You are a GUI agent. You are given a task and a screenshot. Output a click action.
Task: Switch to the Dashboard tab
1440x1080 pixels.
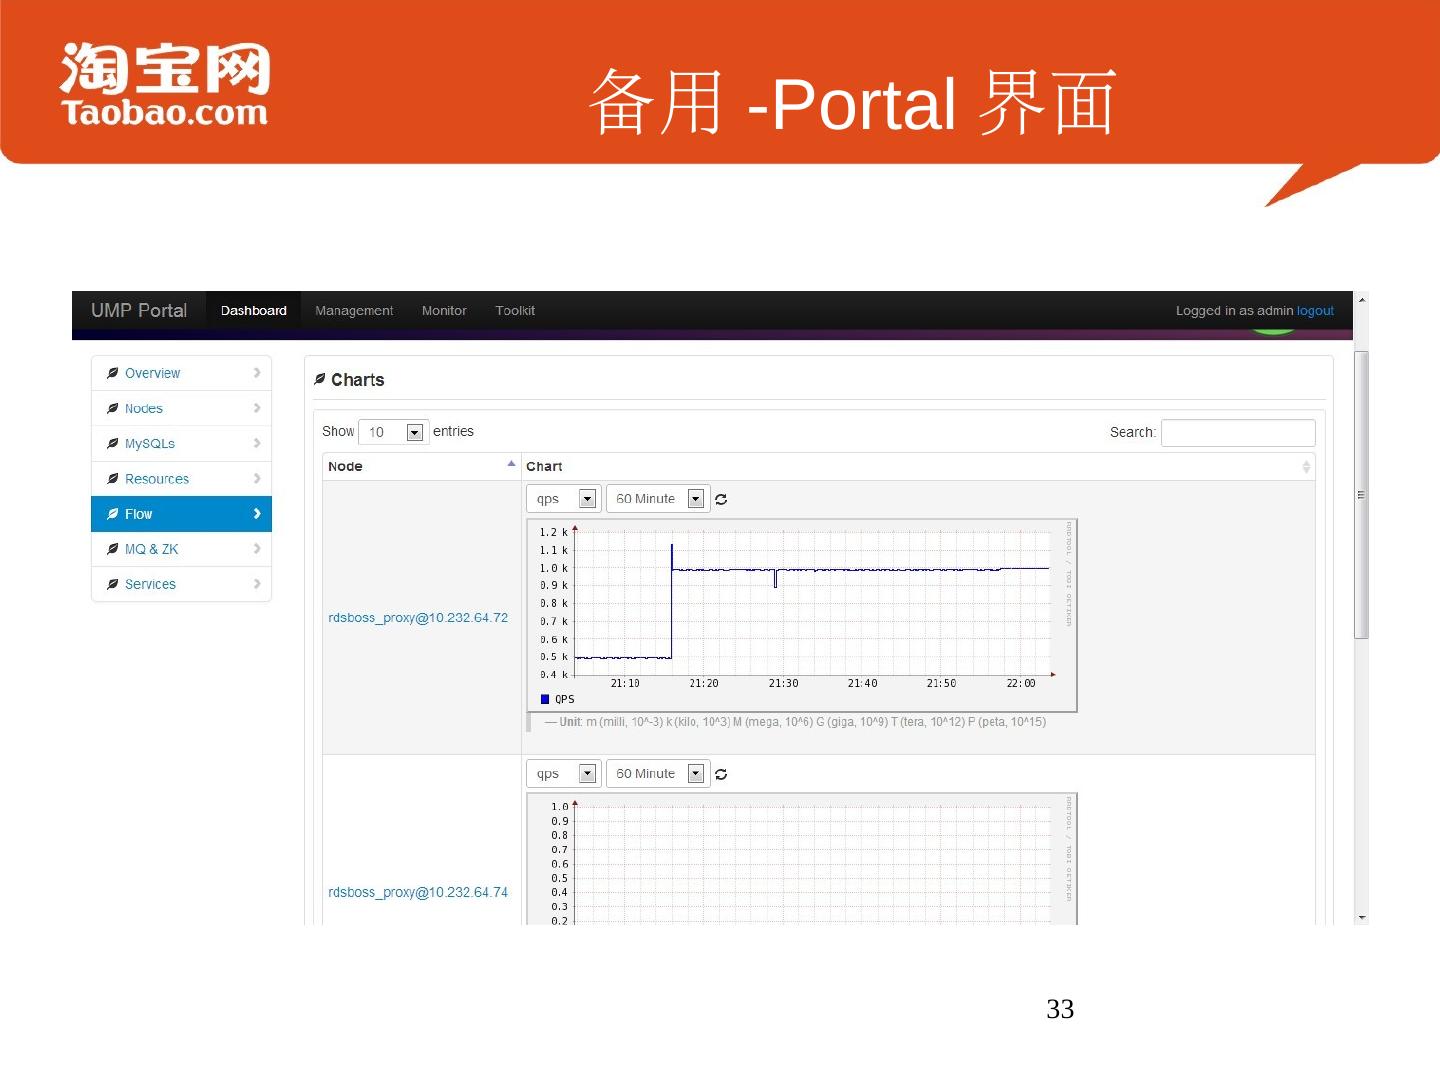(254, 311)
